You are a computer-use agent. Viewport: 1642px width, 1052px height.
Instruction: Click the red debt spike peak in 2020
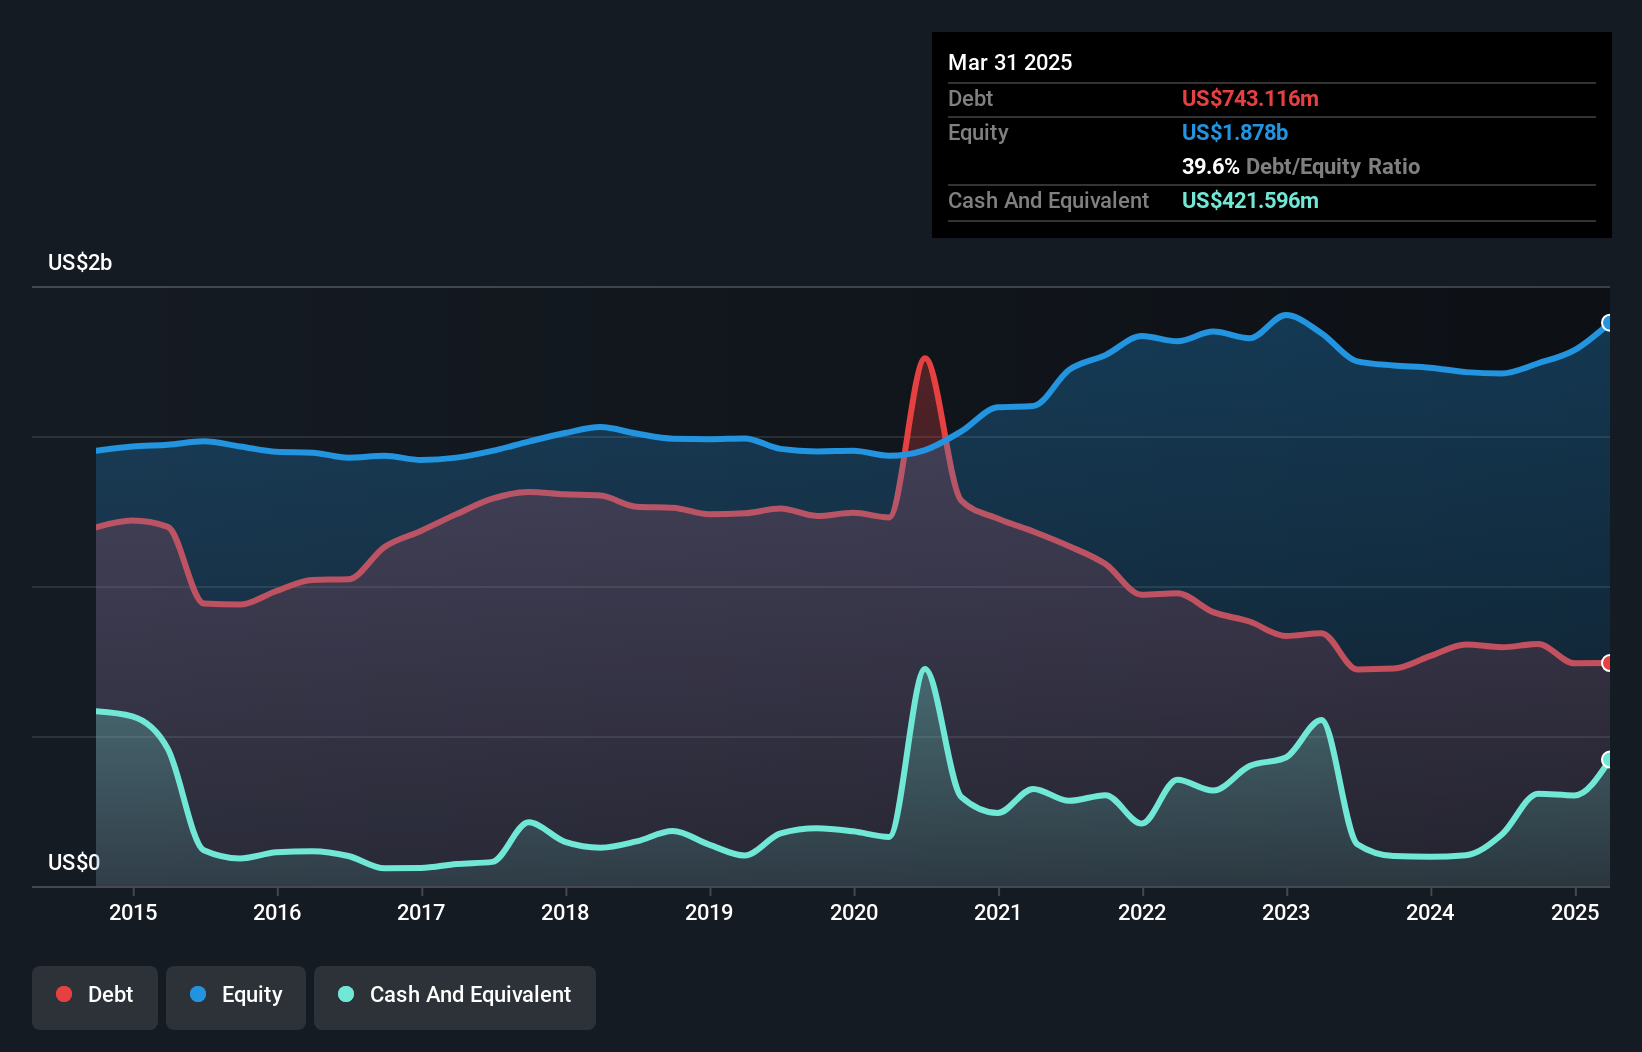925,358
